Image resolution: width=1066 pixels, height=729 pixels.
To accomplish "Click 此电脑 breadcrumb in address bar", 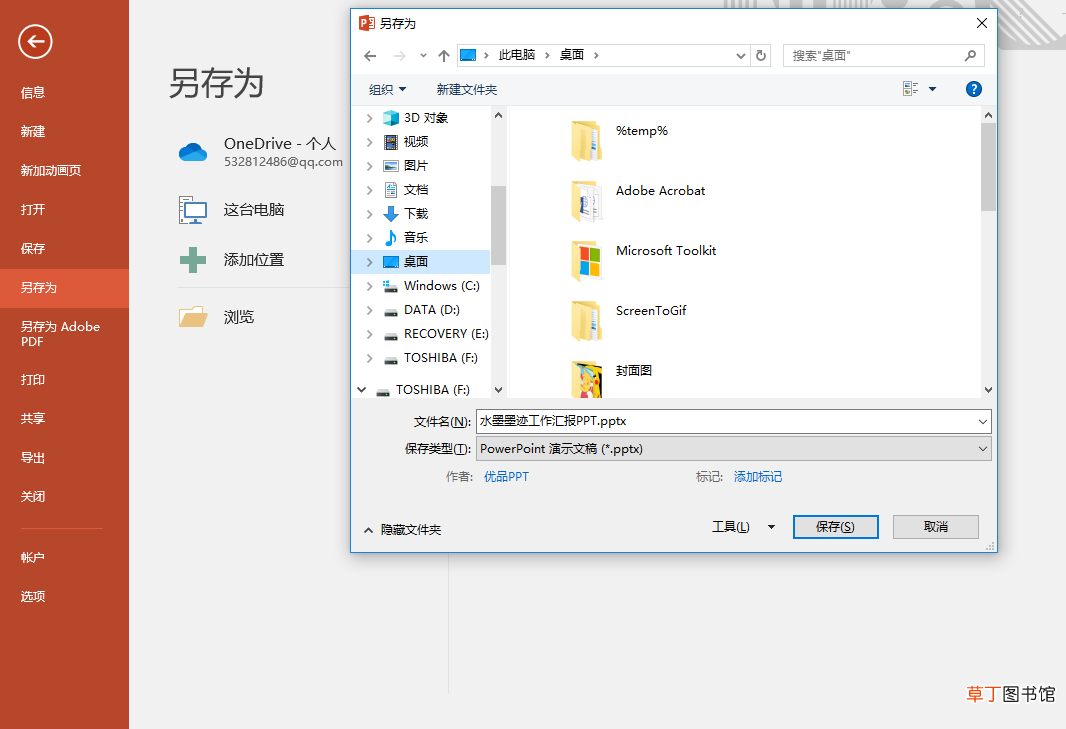I will (517, 55).
